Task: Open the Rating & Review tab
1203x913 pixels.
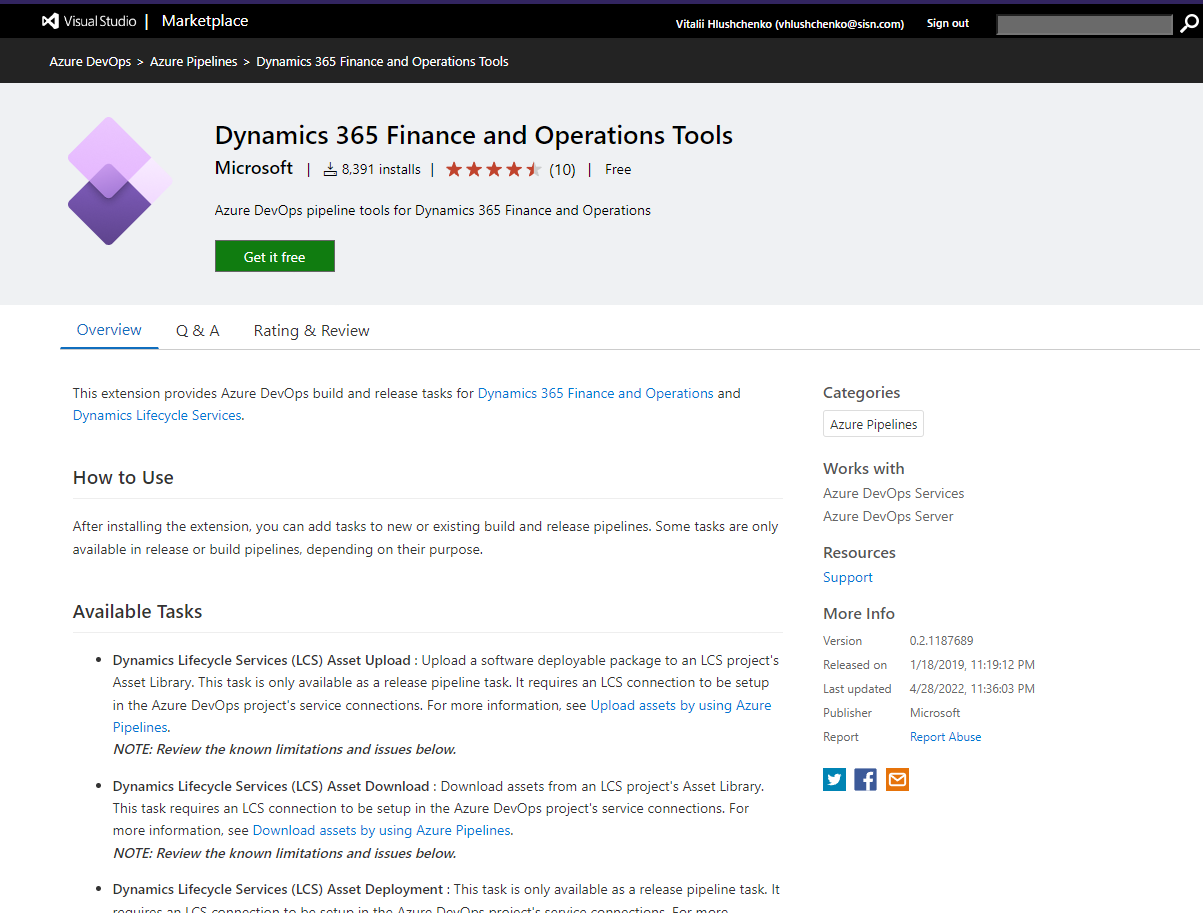Action: [311, 331]
